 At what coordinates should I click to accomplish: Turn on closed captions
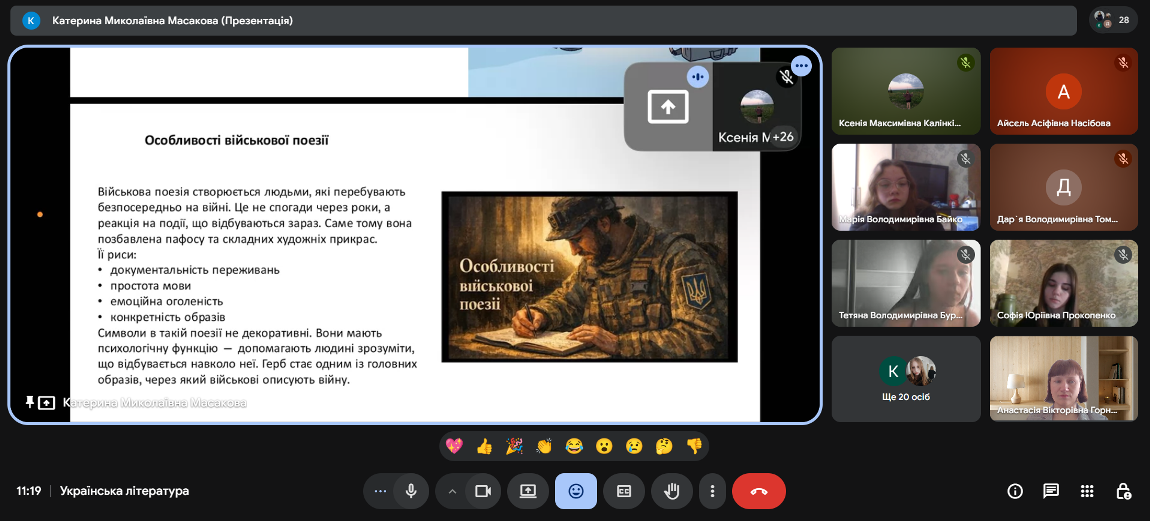624,492
